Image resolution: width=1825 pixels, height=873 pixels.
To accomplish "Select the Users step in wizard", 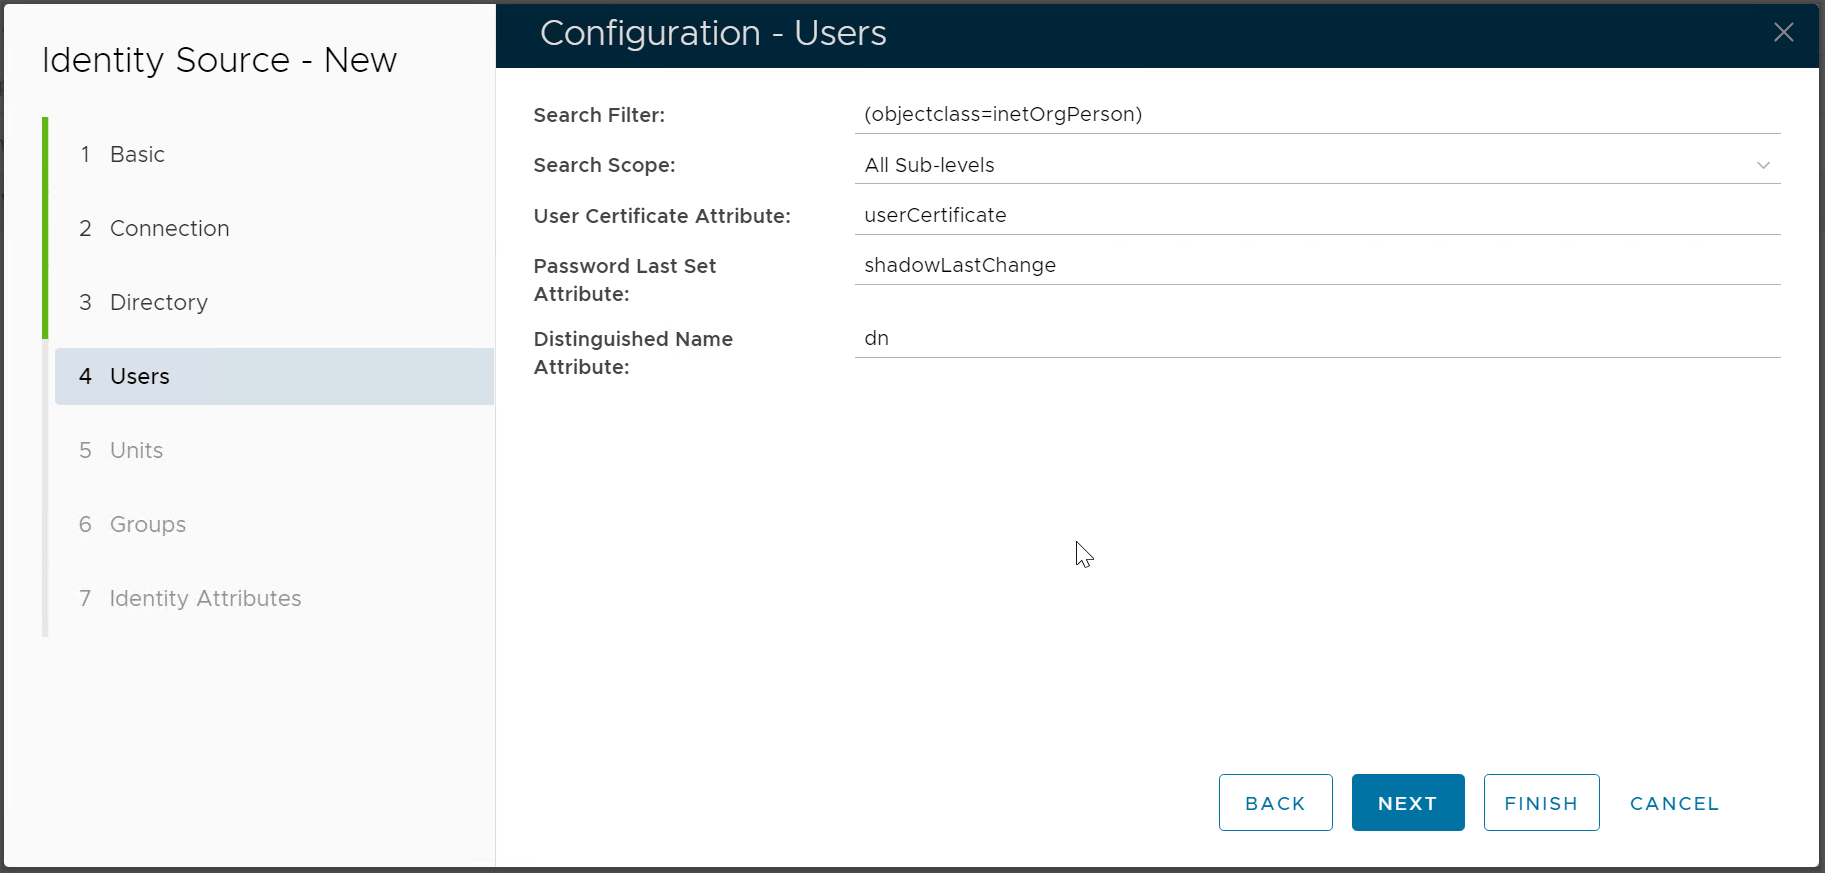I will pyautogui.click(x=140, y=376).
